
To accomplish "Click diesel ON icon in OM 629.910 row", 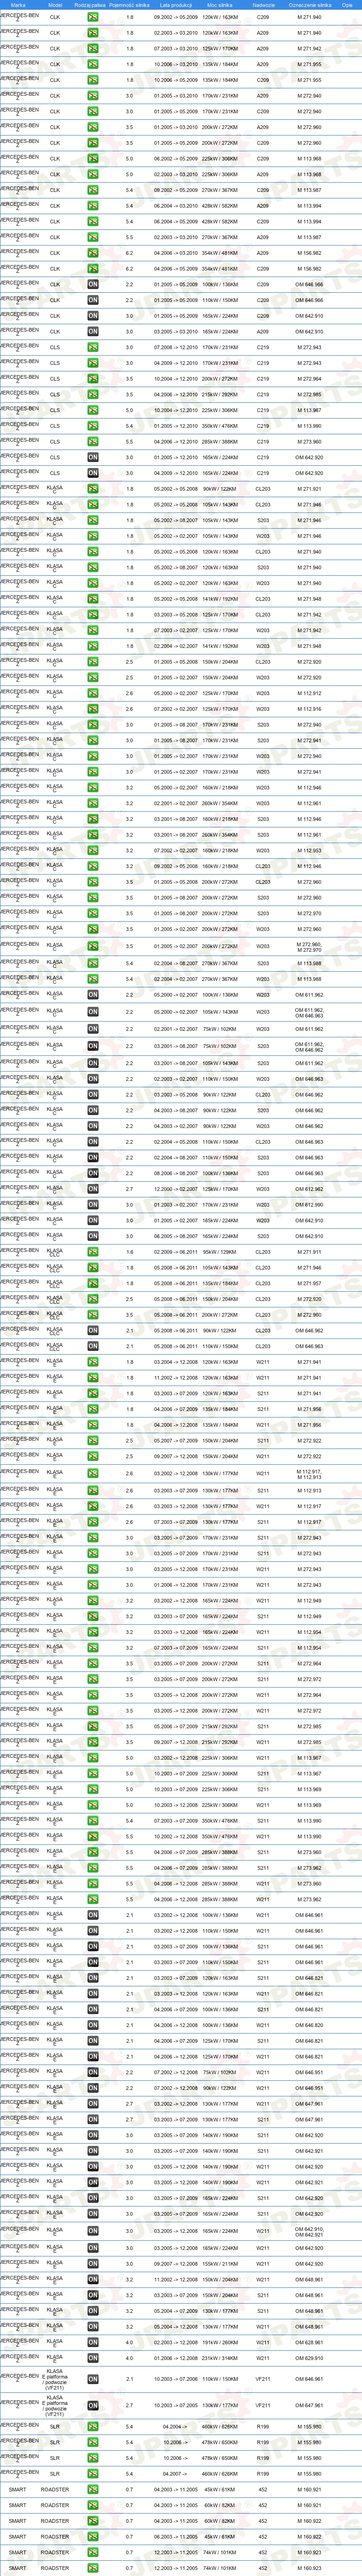I will [92, 2358].
